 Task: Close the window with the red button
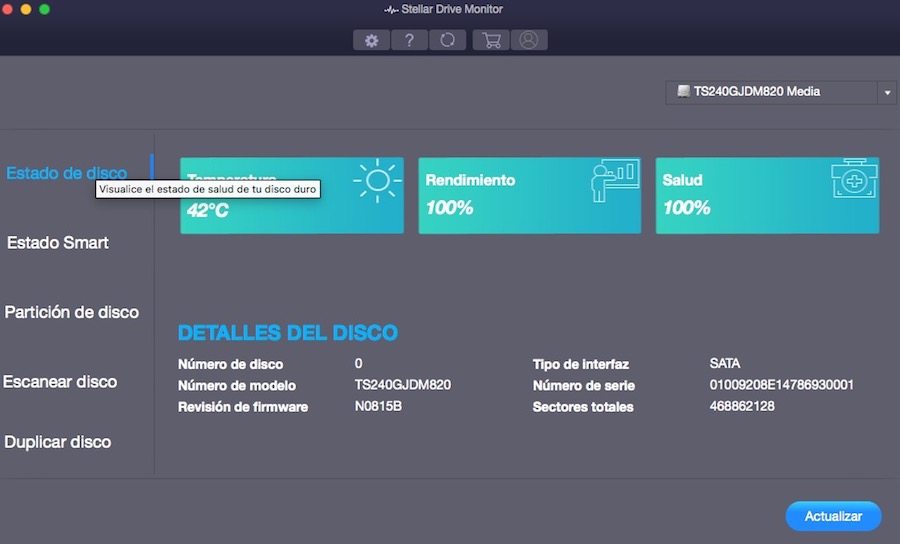pos(7,9)
